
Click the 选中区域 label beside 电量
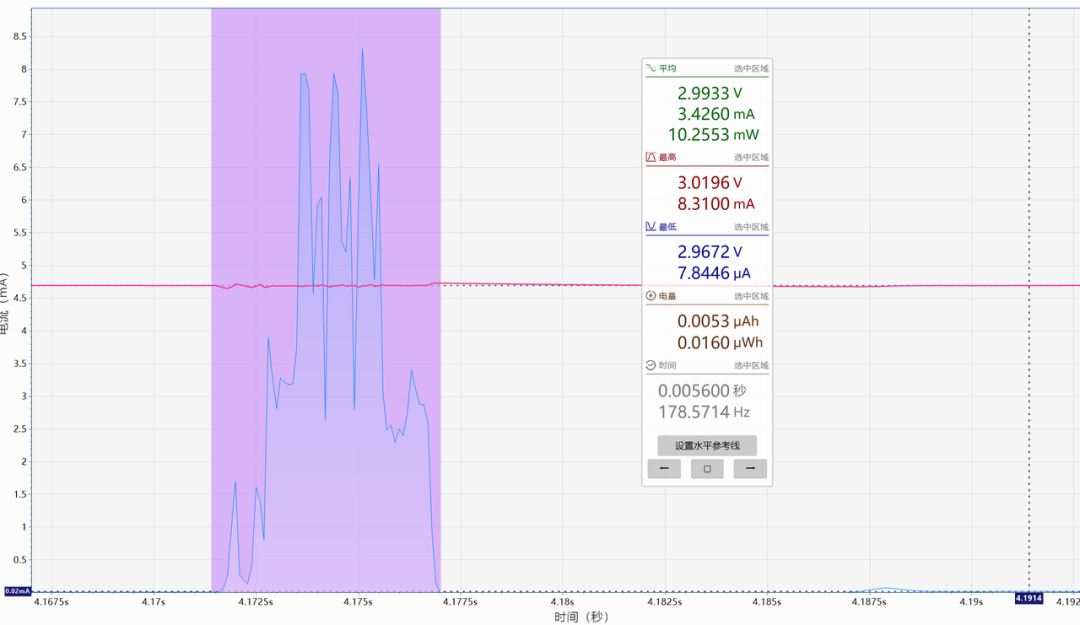(x=751, y=296)
